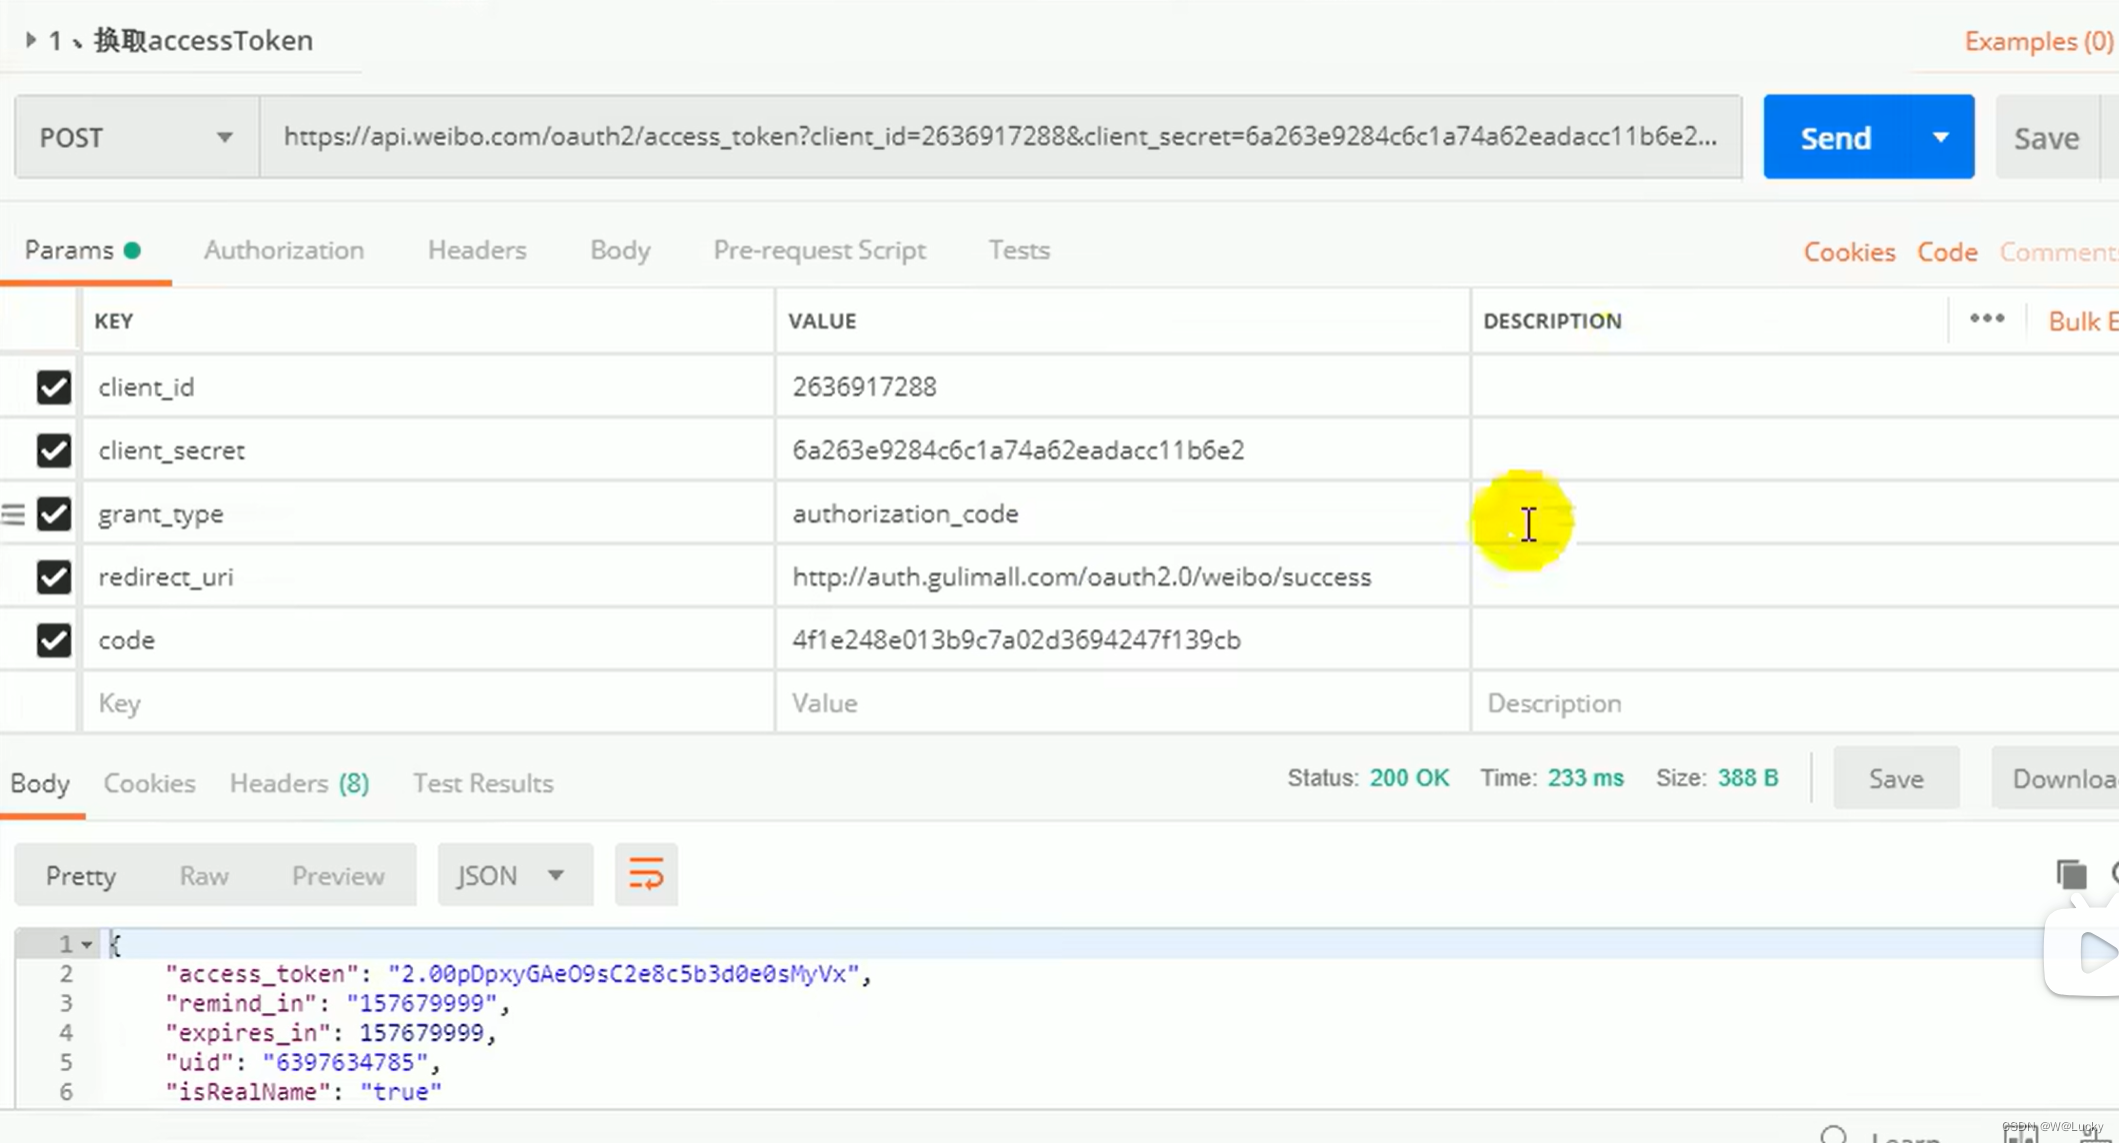The image size is (2119, 1143).
Task: Open the response Headers (8) tab
Action: pos(298,783)
